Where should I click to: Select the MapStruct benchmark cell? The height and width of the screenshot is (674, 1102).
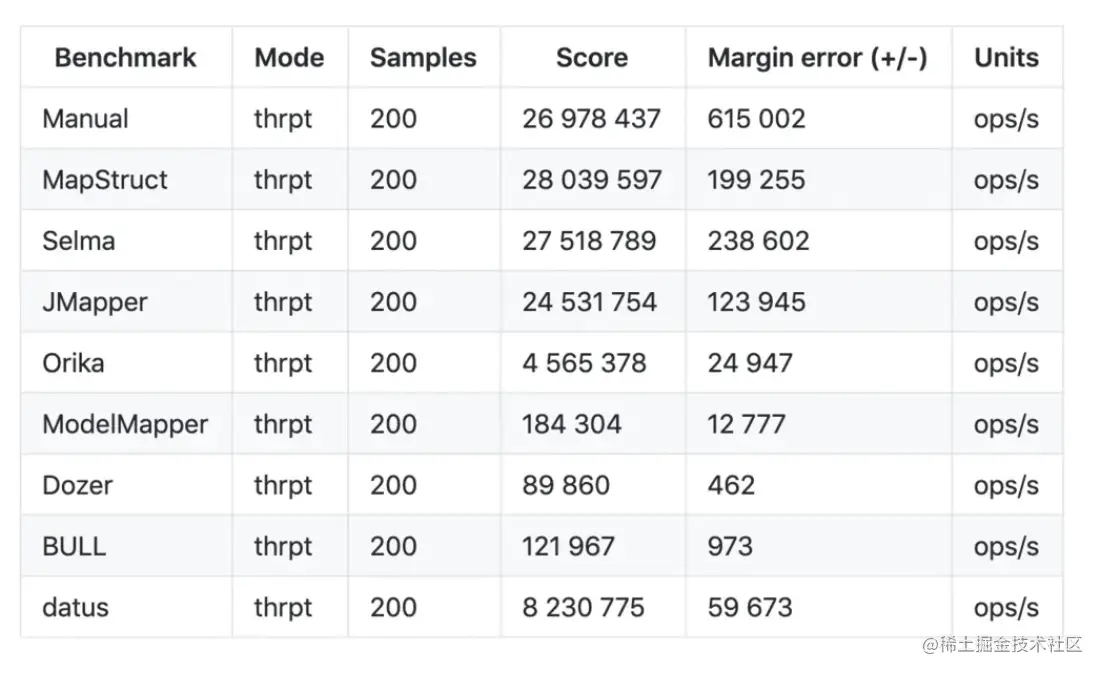[105, 180]
